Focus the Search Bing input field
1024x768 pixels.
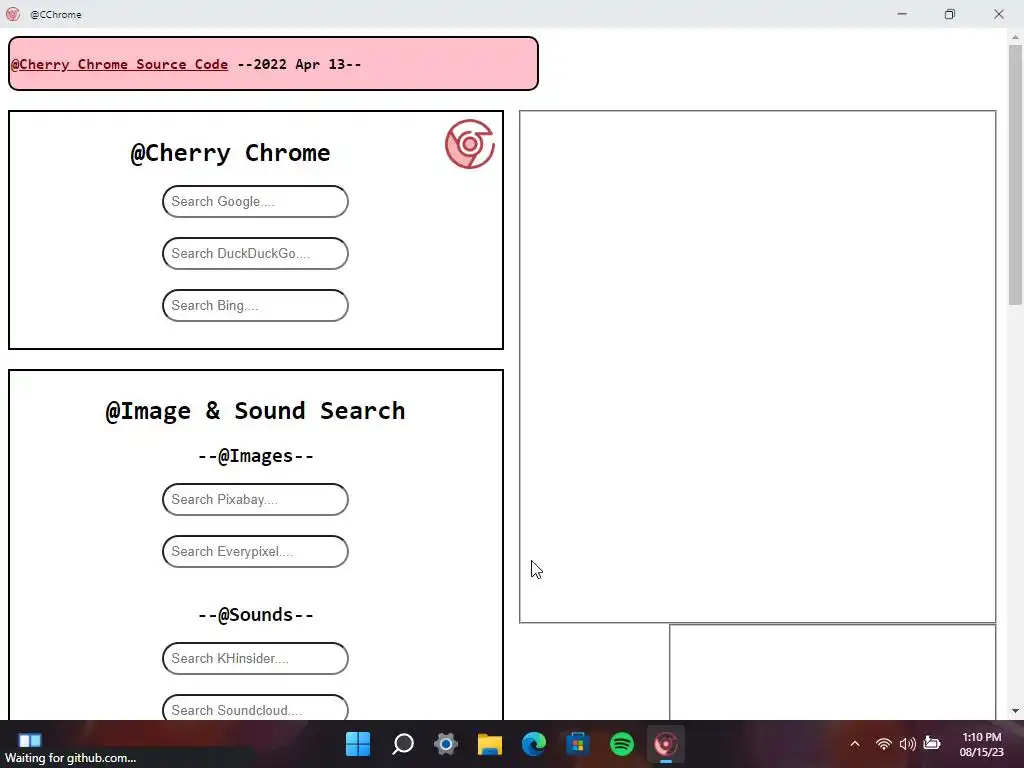point(255,306)
